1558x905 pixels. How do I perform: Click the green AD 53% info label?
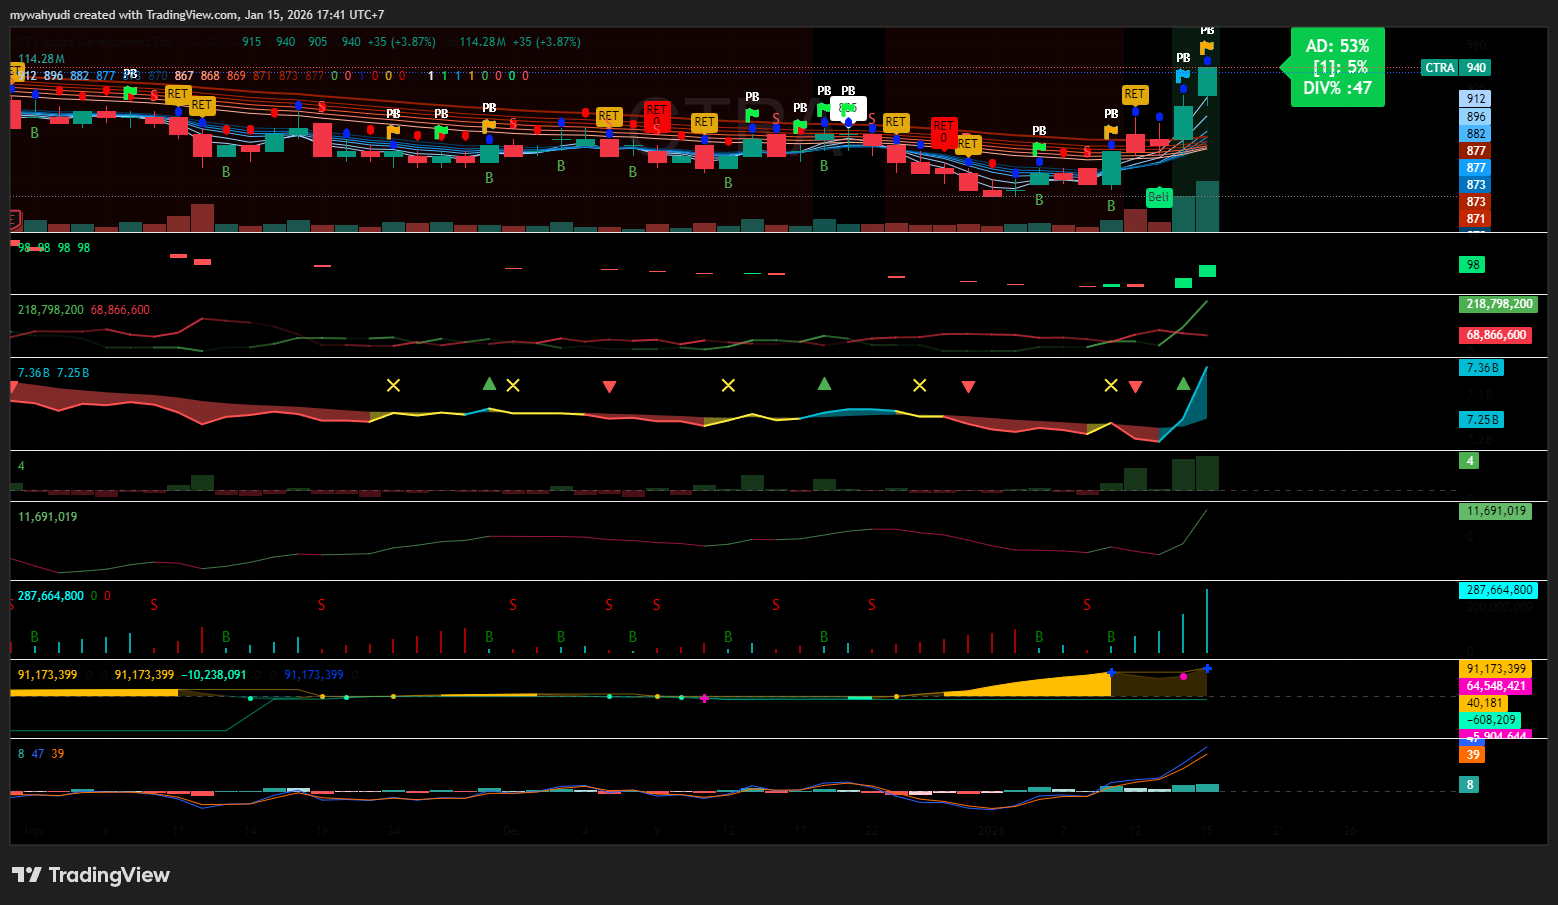pyautogui.click(x=1336, y=67)
